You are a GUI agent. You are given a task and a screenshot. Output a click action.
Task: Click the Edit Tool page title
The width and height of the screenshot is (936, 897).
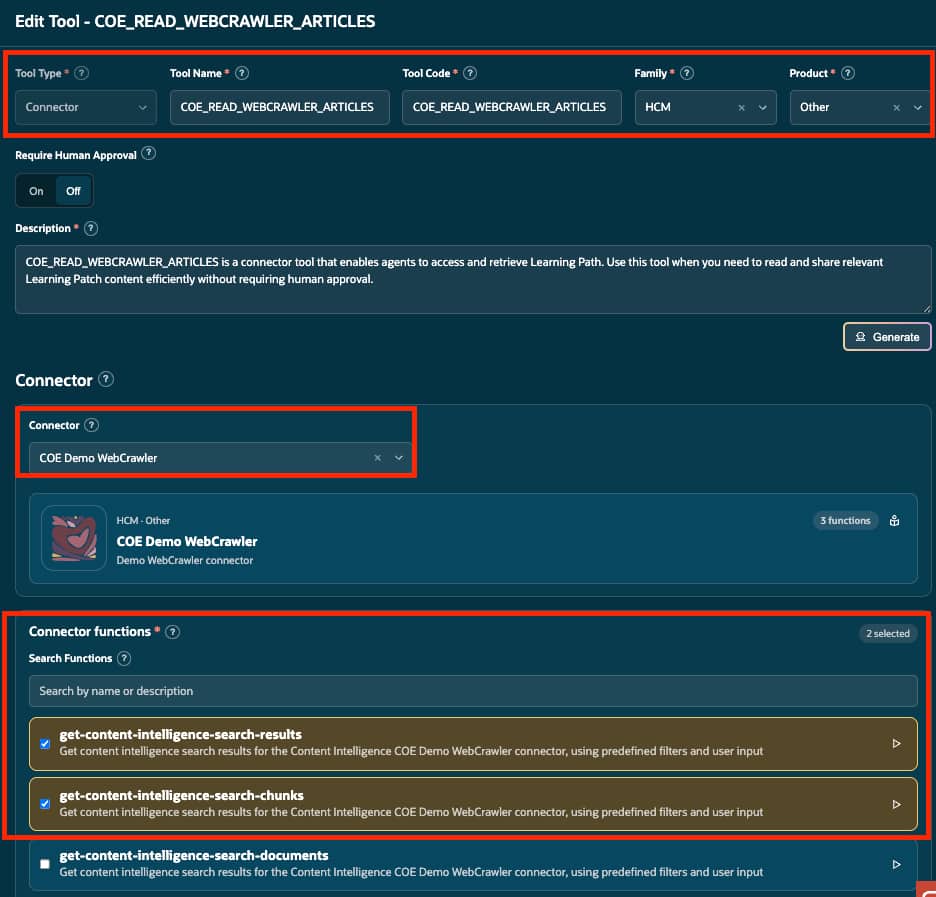click(195, 21)
